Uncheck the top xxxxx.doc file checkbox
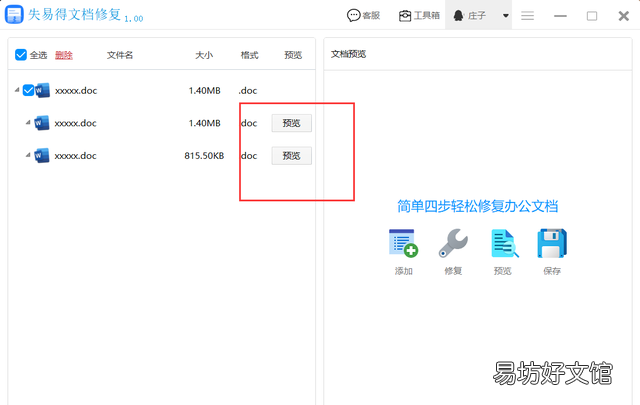640x405 pixels. [x=28, y=90]
